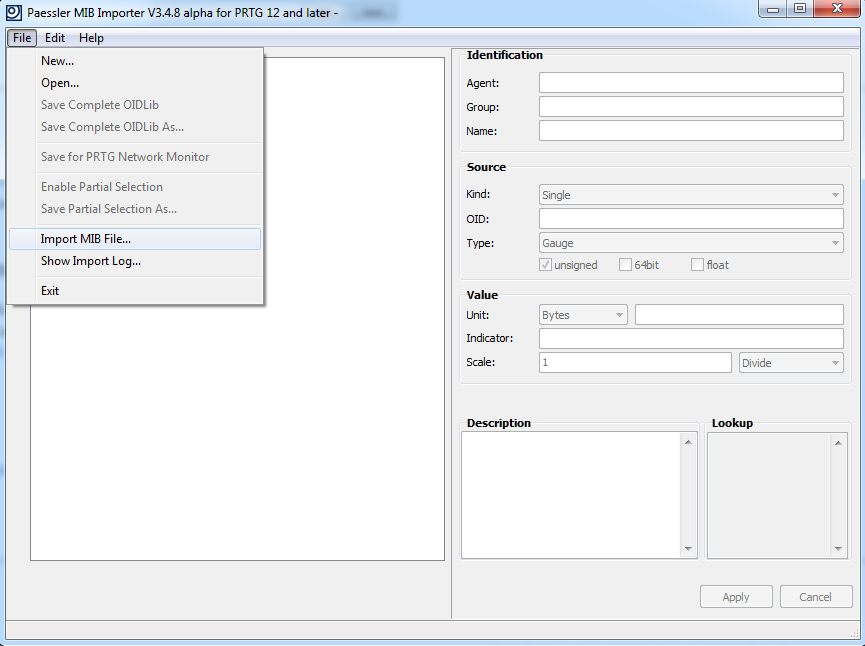Click inside the Description text area
This screenshot has height=646, width=865.
click(572, 495)
